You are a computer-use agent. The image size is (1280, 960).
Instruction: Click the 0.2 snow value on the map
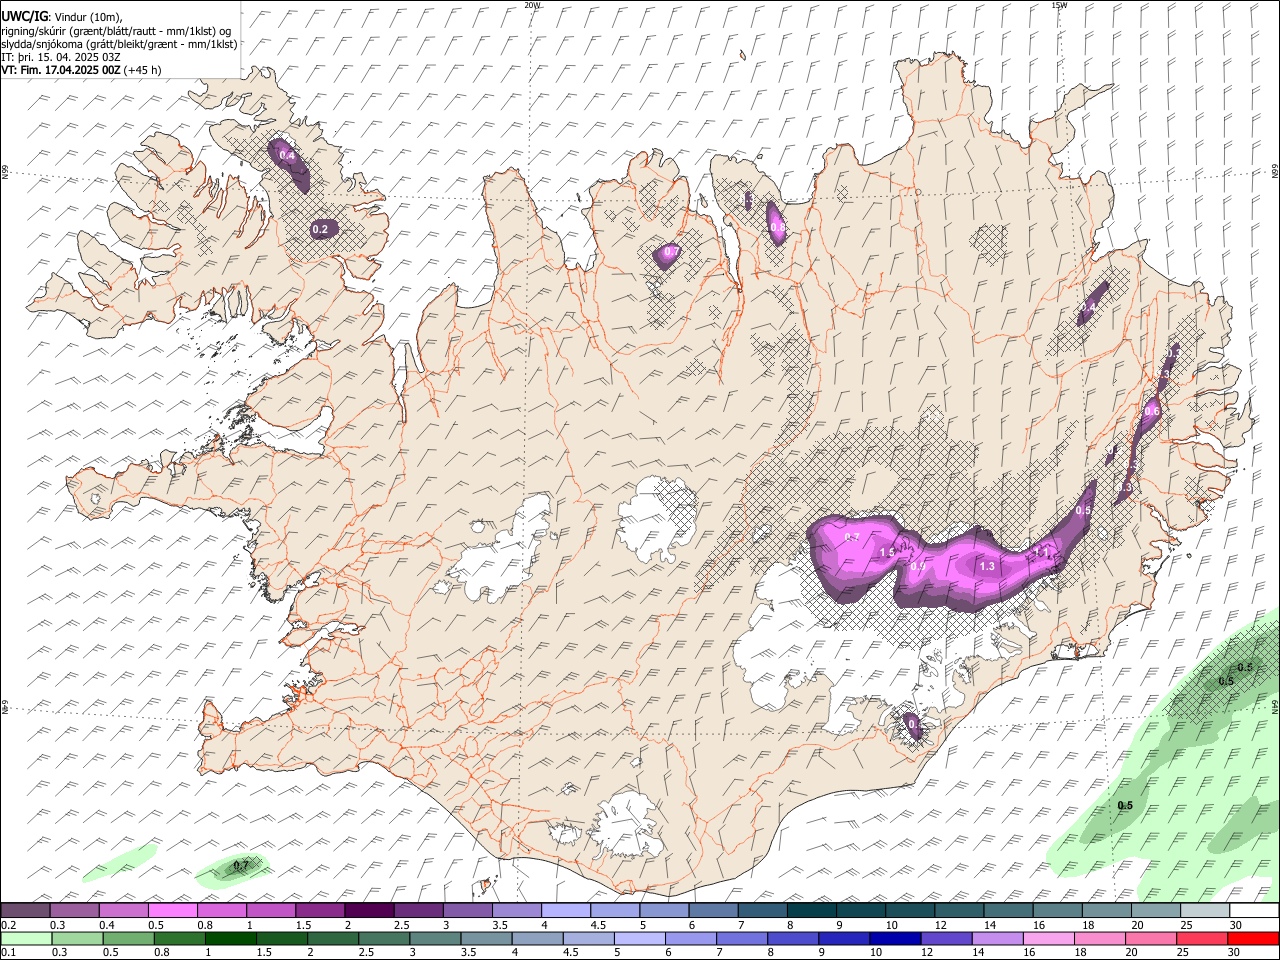[x=320, y=230]
